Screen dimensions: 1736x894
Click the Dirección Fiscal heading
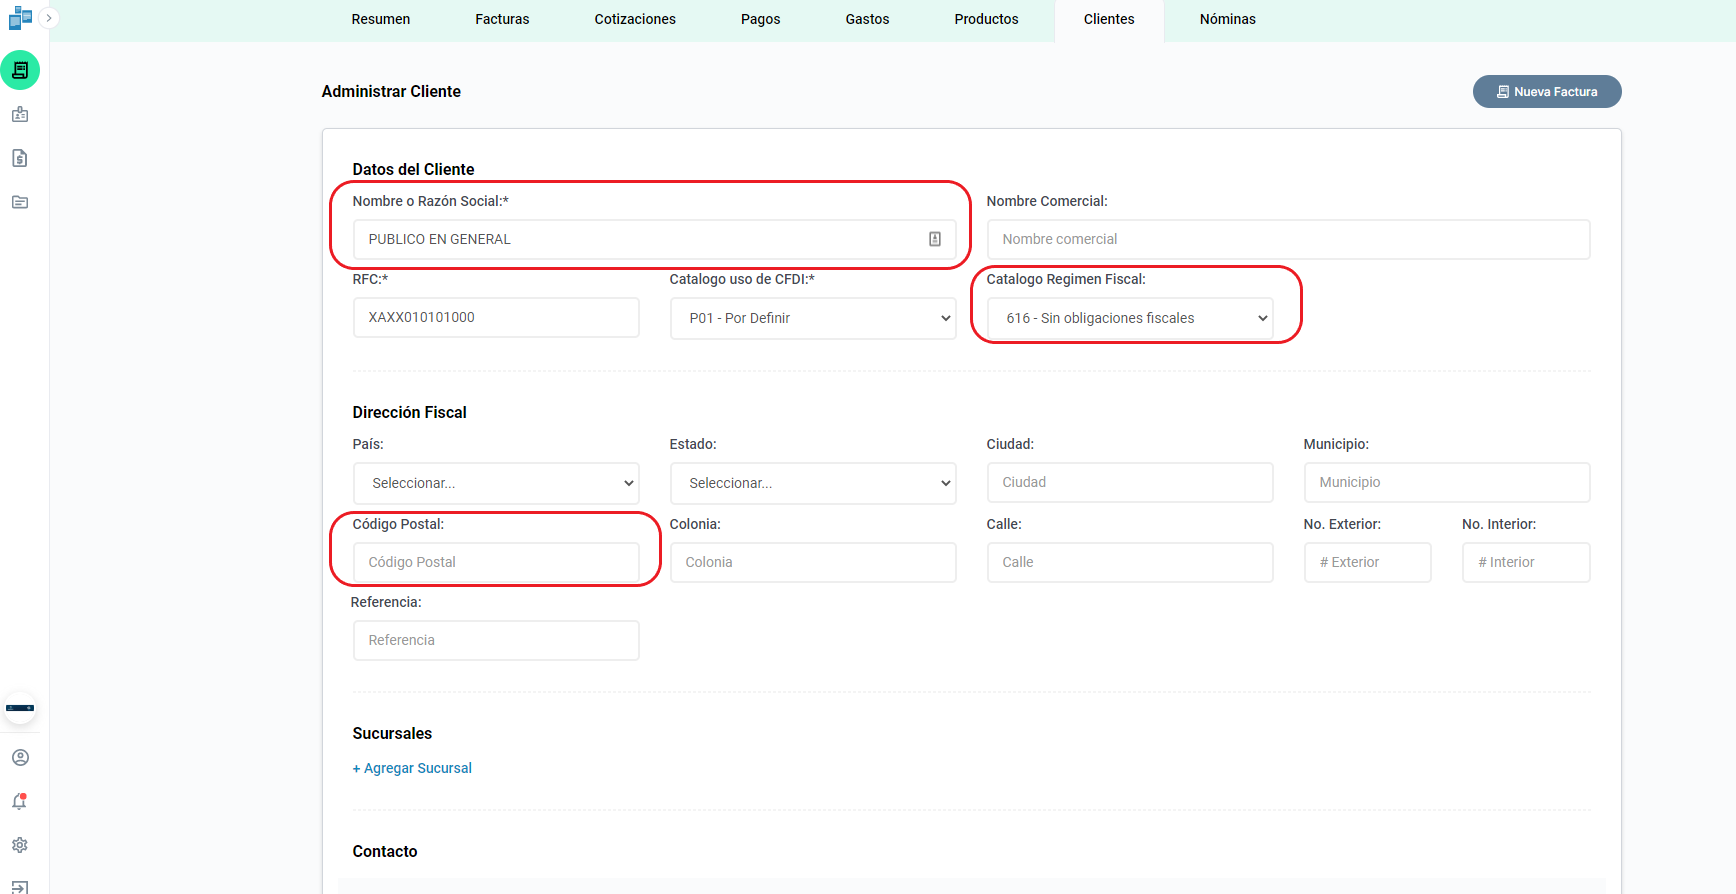[409, 412]
